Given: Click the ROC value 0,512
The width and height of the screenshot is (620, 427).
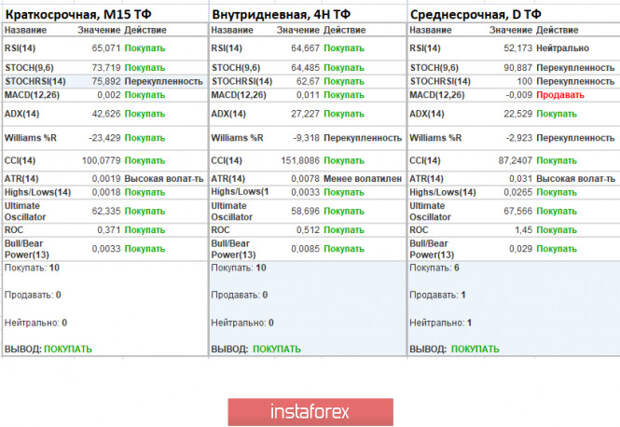Looking at the screenshot, I should click(308, 230).
